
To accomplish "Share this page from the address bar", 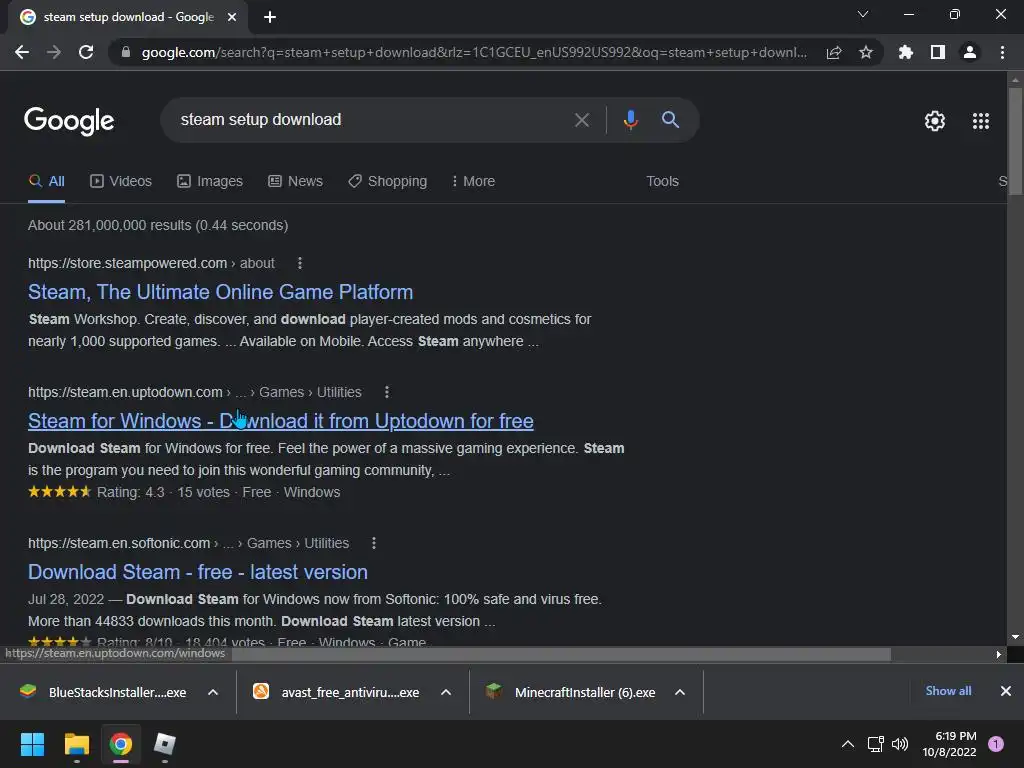I will click(834, 52).
